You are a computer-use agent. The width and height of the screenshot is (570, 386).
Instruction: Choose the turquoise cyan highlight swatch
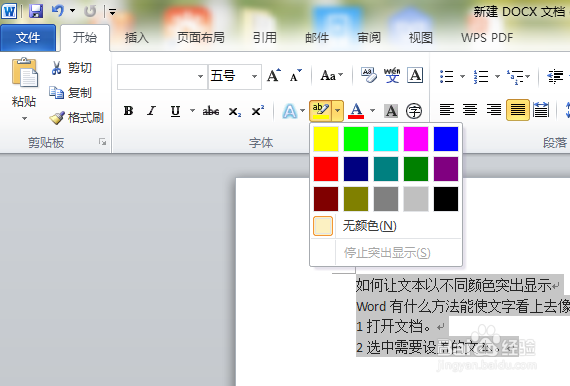pyautogui.click(x=386, y=139)
